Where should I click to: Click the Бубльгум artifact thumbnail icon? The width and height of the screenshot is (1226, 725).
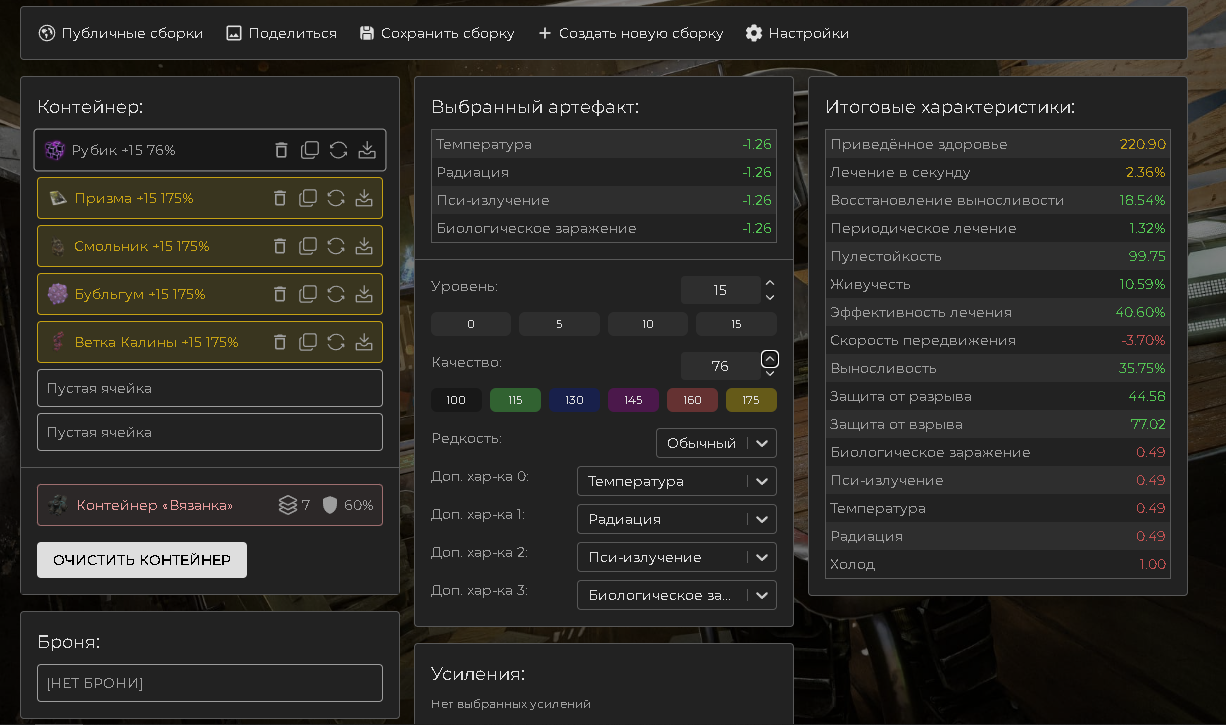57,294
